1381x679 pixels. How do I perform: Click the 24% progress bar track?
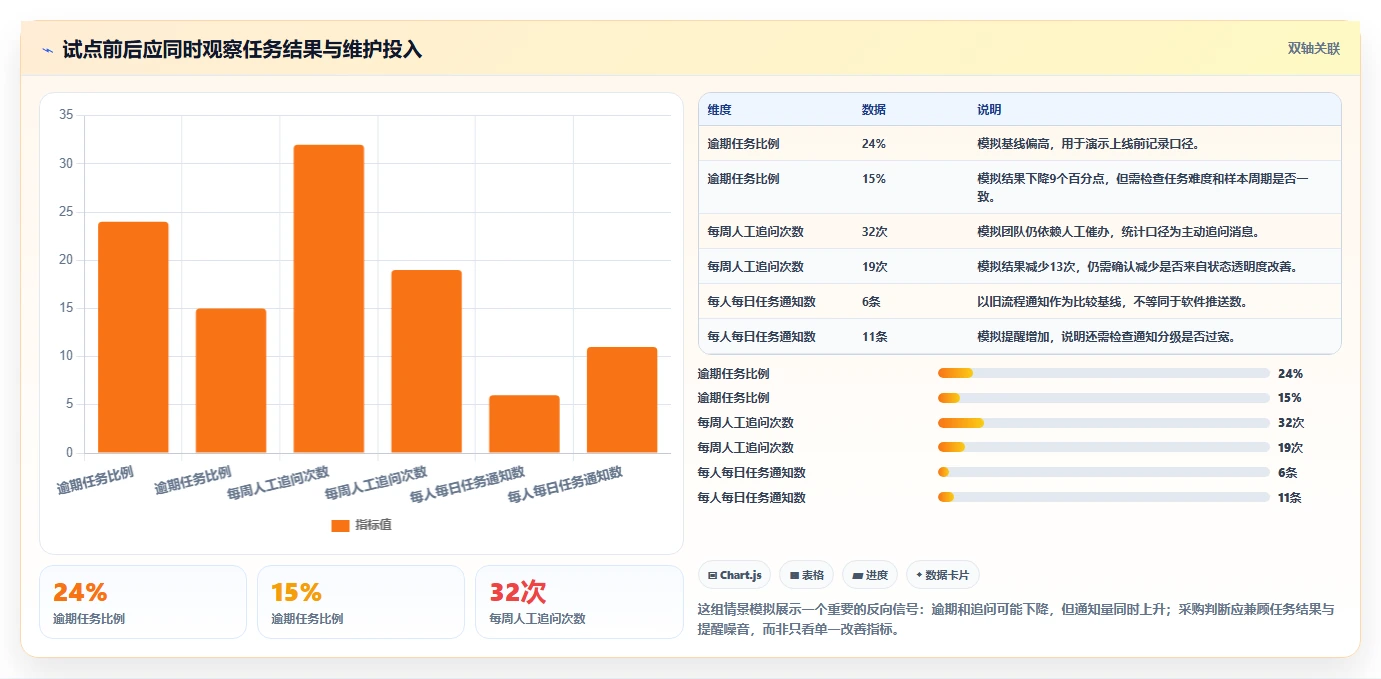tap(1104, 373)
